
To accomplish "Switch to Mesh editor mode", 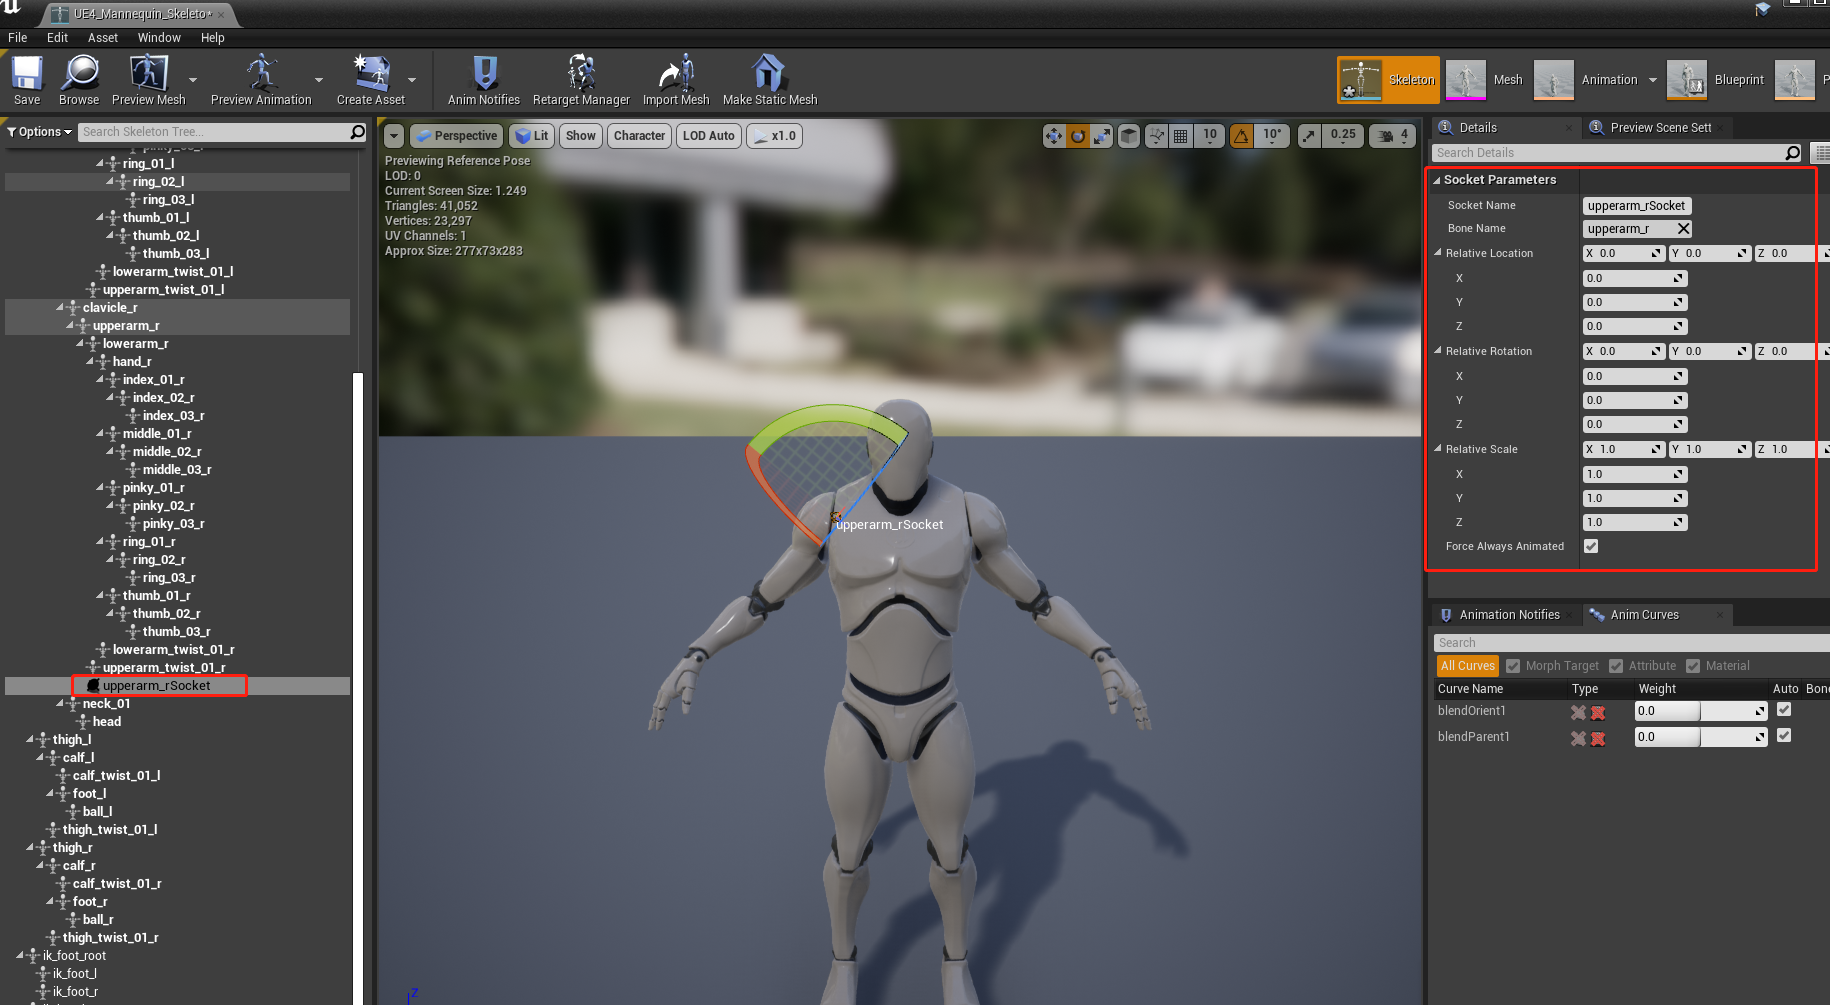I will click(1486, 80).
